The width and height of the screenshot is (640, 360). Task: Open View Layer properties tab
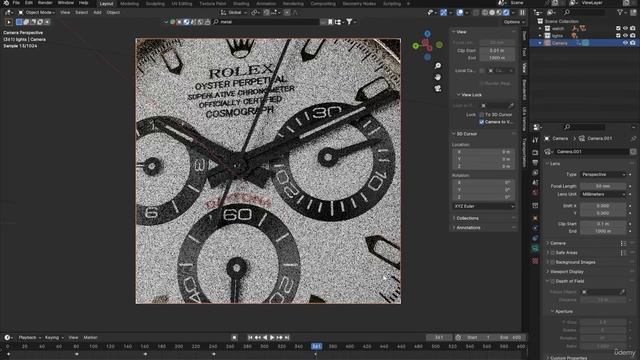click(x=535, y=173)
